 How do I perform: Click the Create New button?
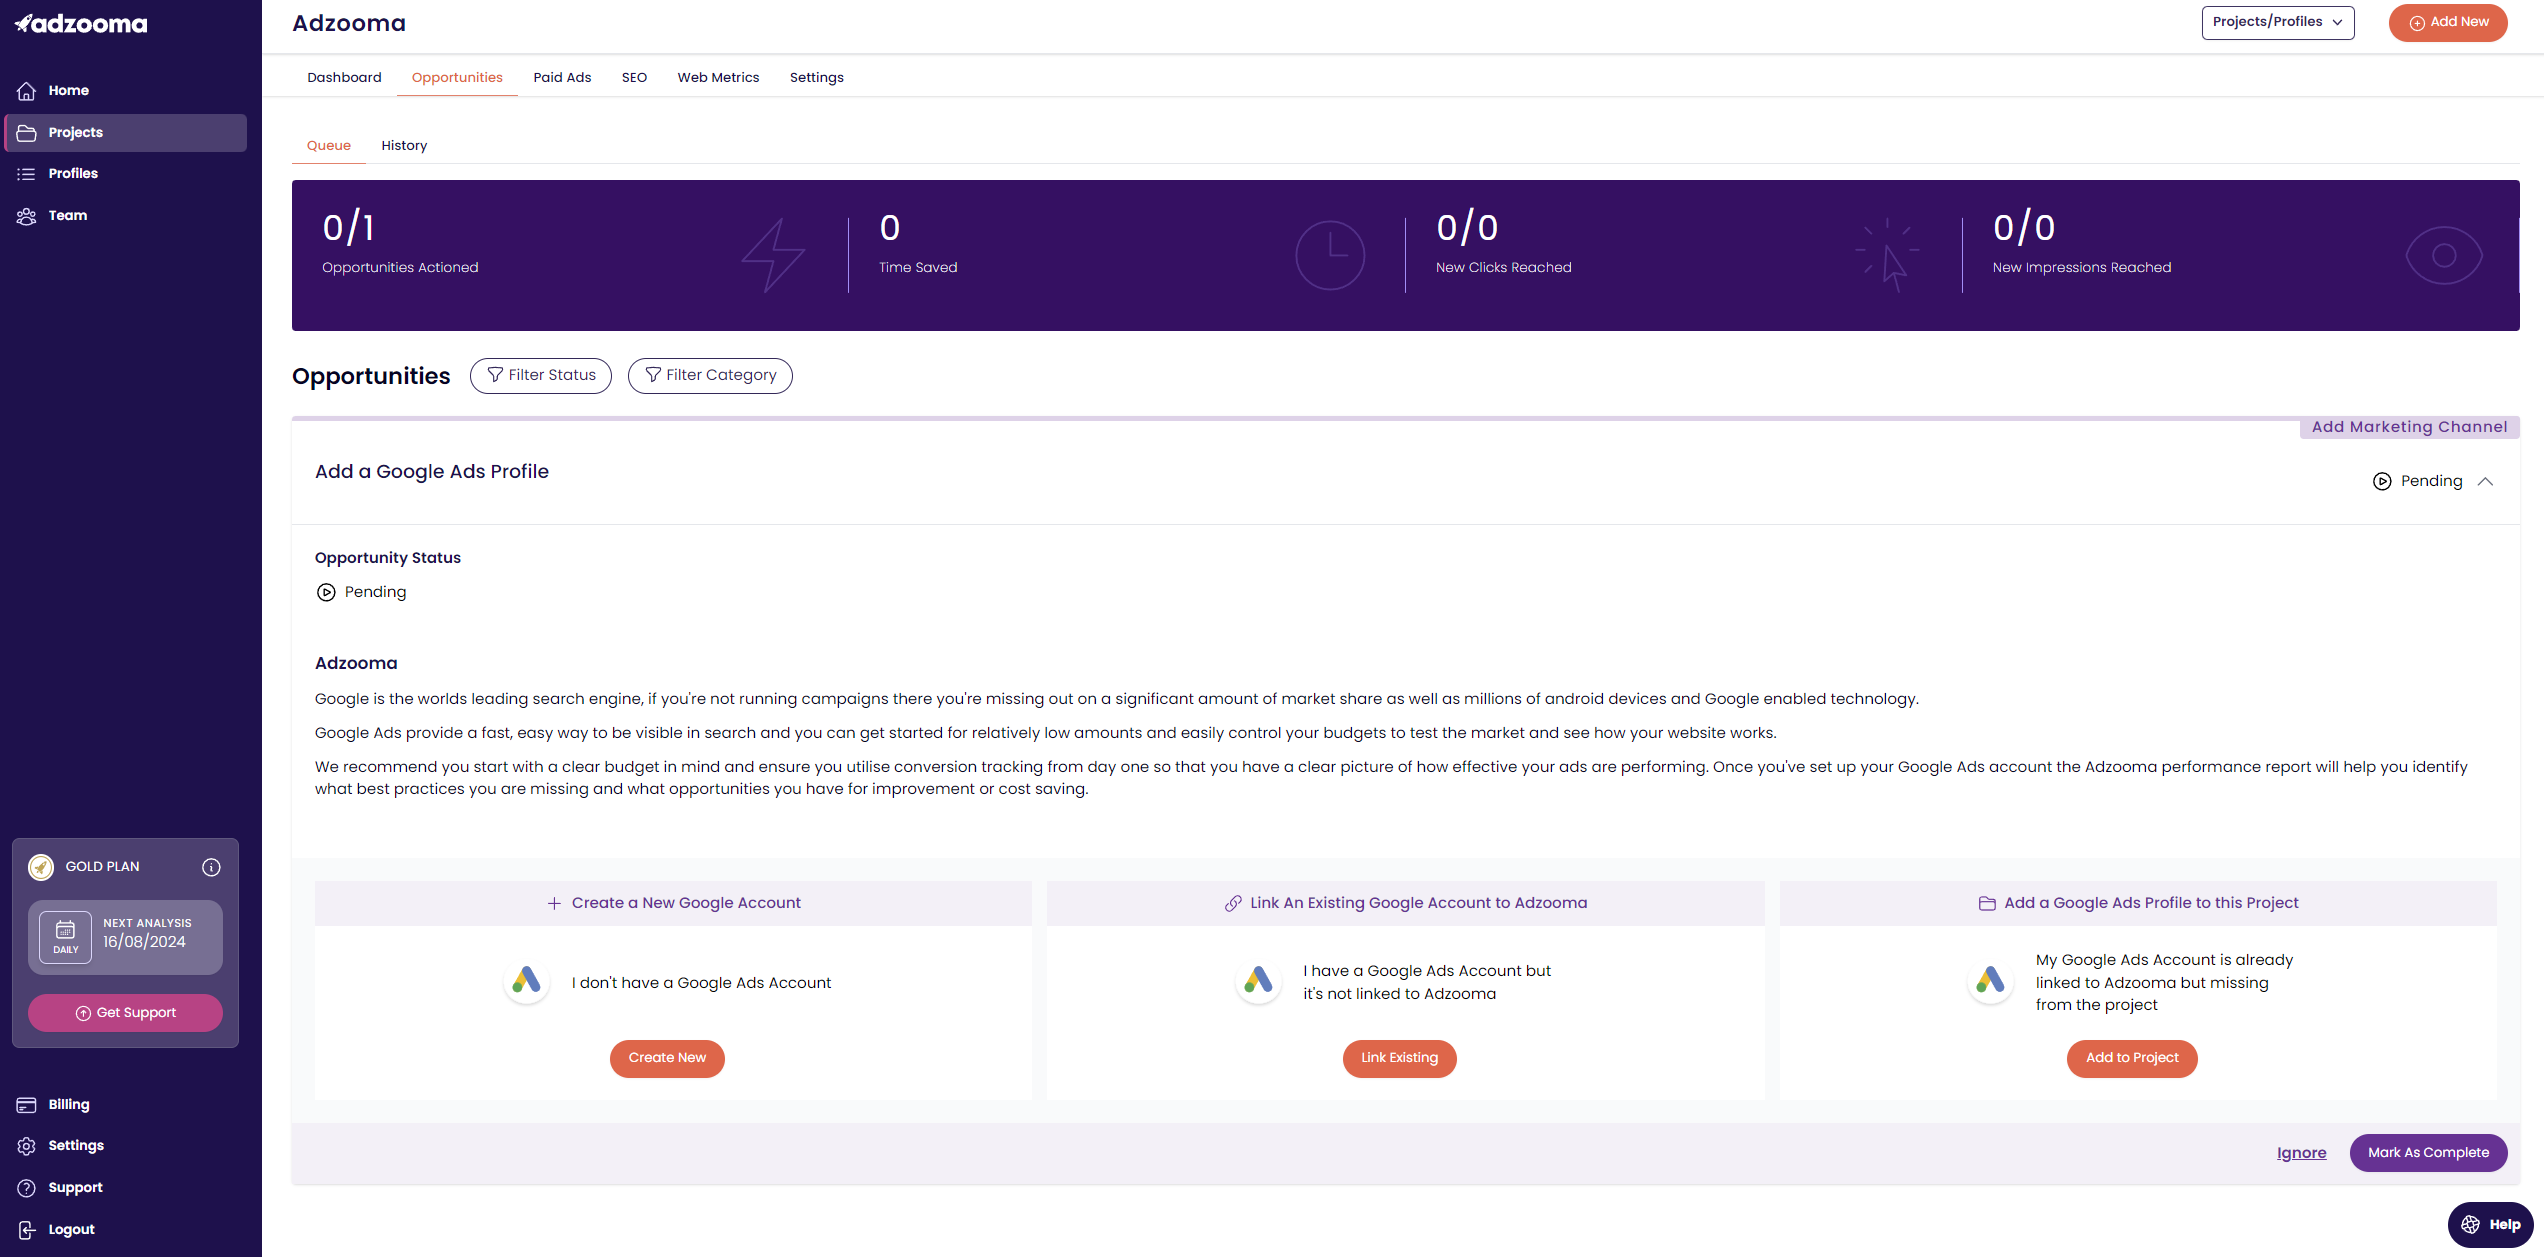[667, 1058]
